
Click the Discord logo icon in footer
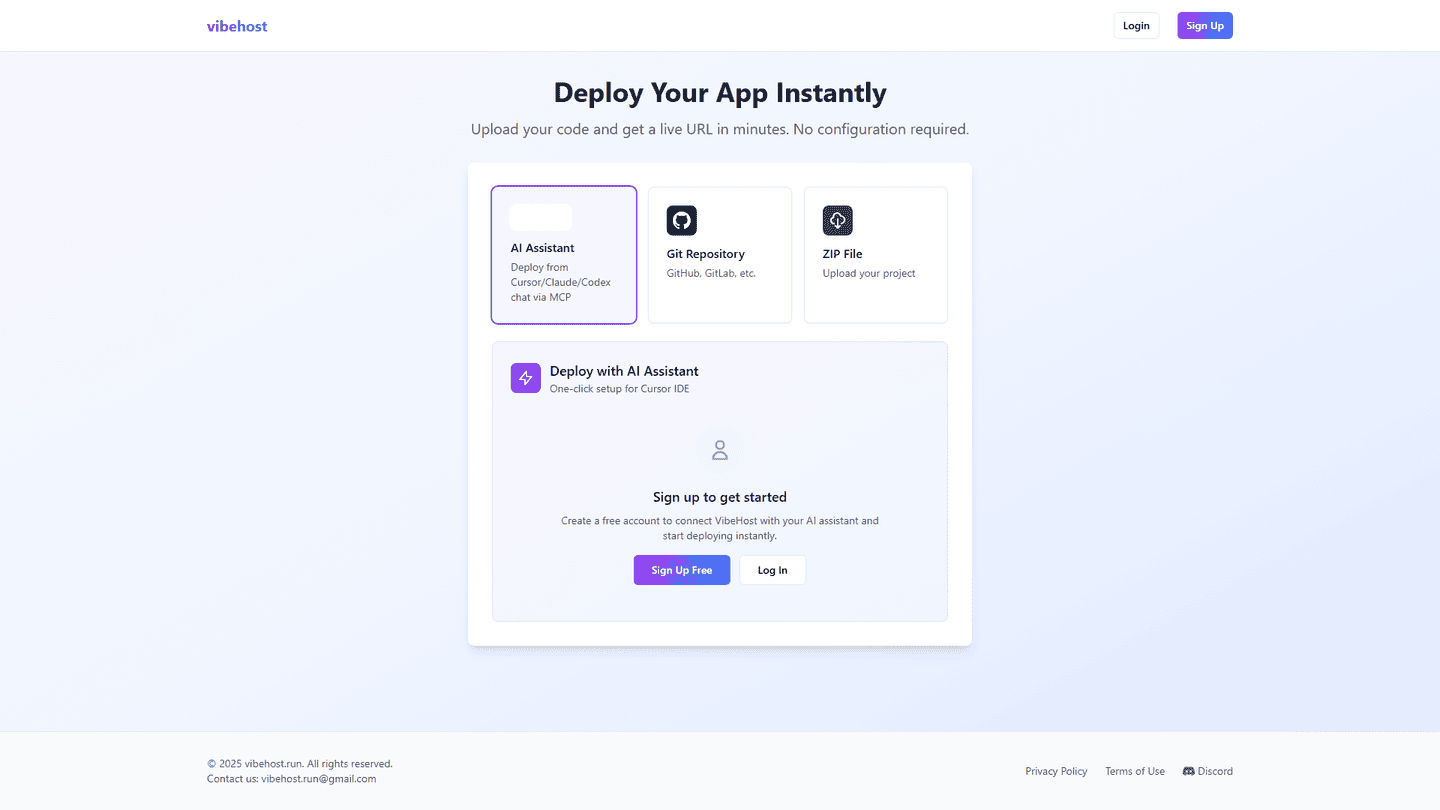pyautogui.click(x=1189, y=771)
